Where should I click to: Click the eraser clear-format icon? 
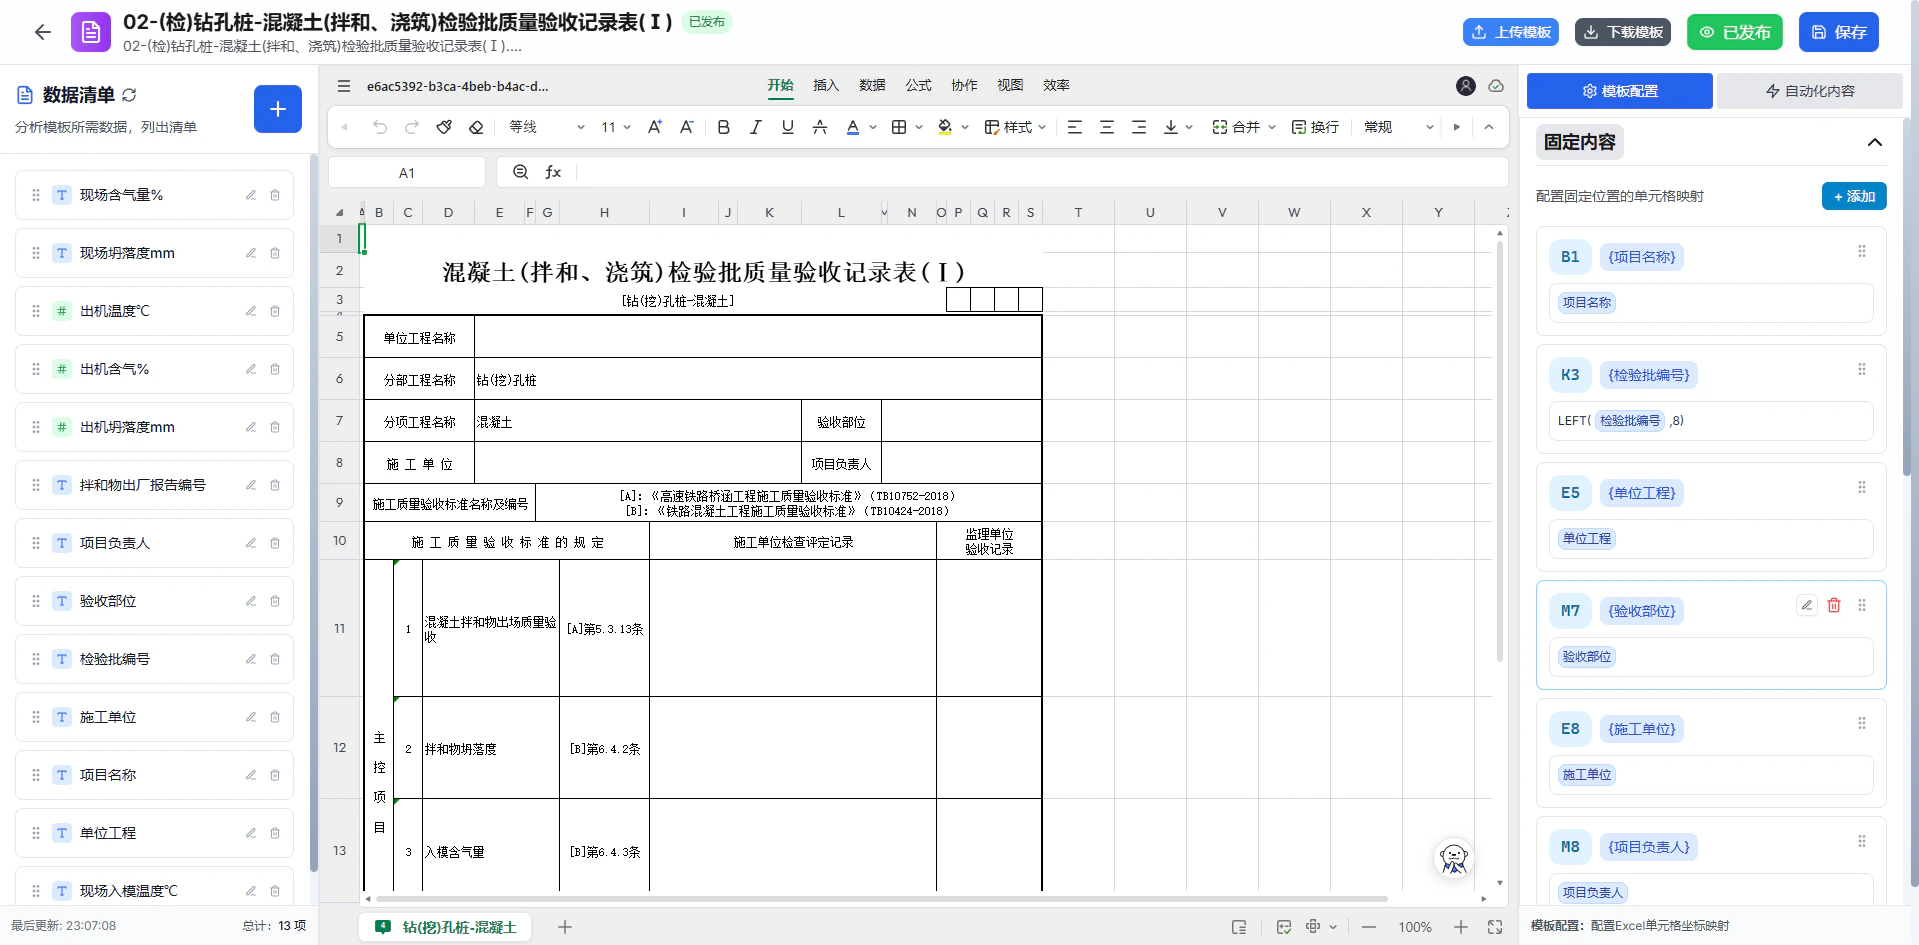476,127
